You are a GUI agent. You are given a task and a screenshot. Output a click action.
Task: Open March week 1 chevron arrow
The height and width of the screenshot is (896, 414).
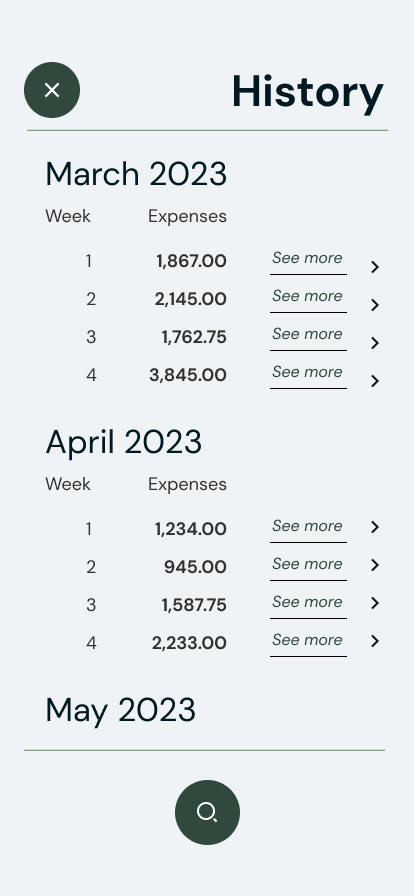(375, 267)
